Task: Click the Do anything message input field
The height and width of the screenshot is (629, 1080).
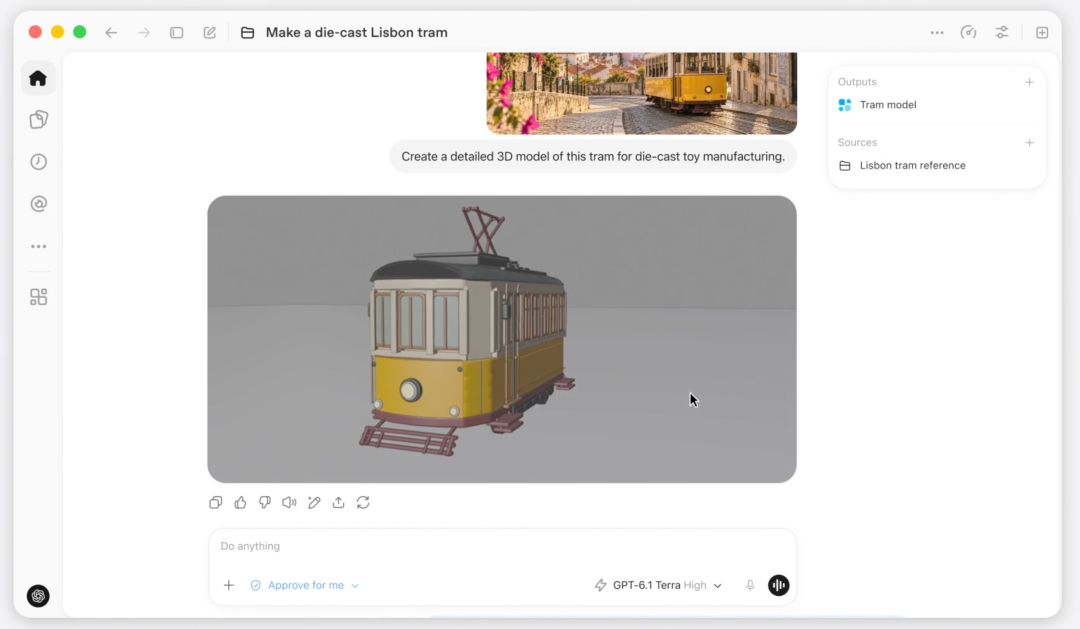Action: pos(502,546)
